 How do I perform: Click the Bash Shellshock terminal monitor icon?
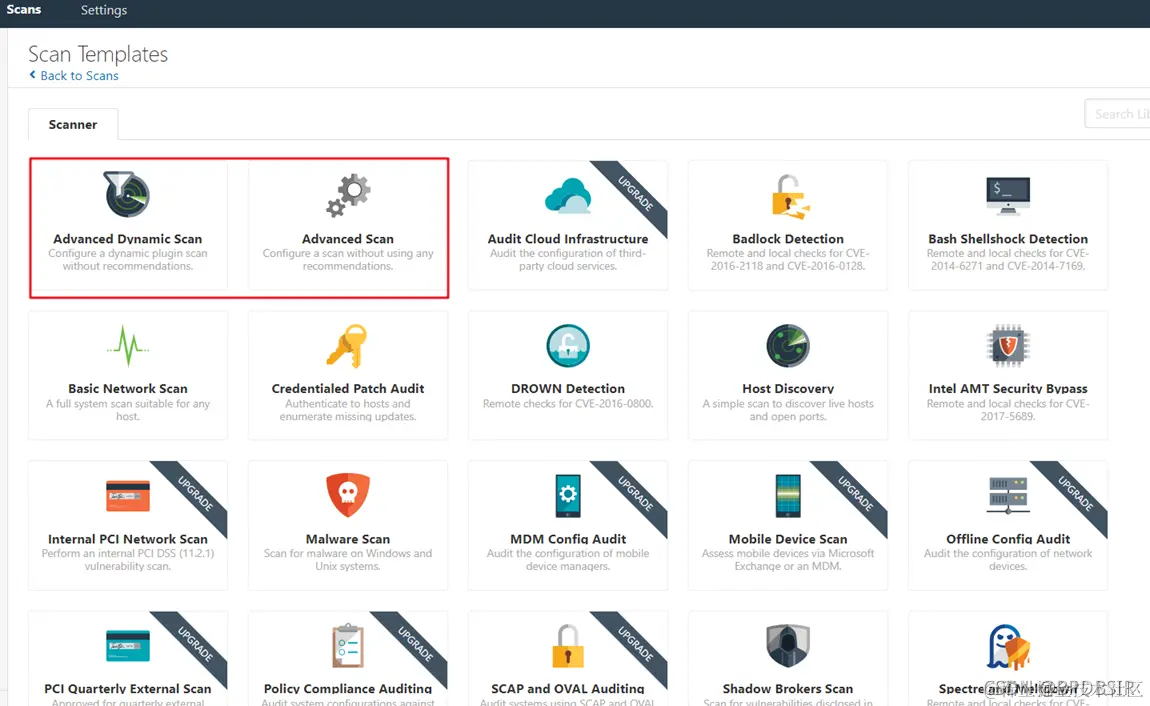click(1008, 196)
